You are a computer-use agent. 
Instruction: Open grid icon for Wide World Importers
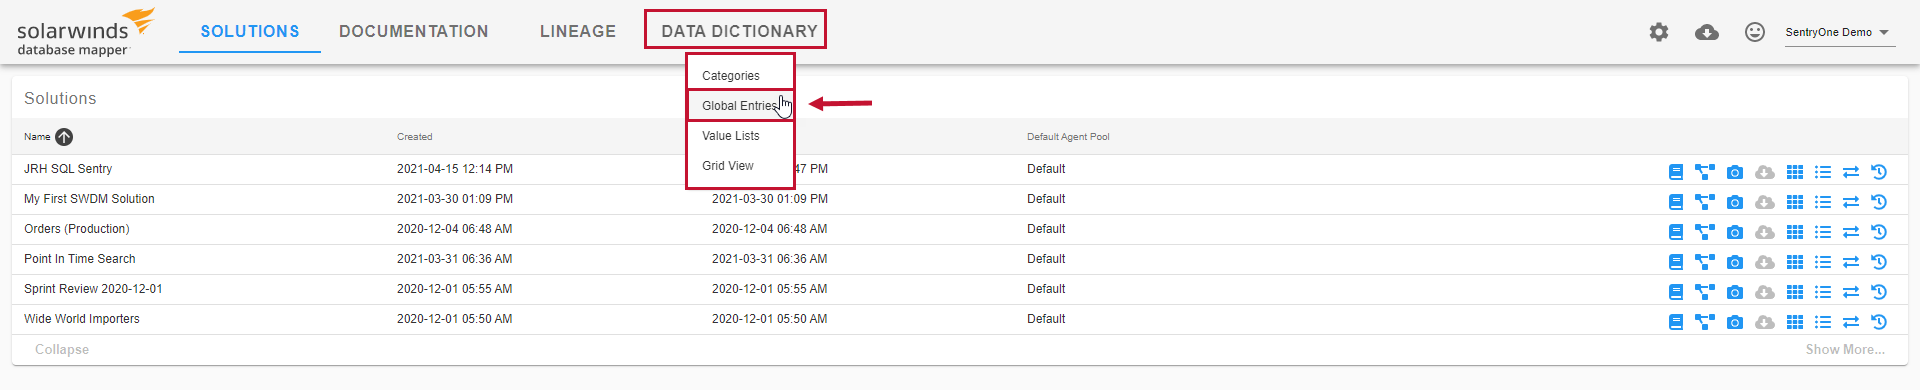(1795, 322)
